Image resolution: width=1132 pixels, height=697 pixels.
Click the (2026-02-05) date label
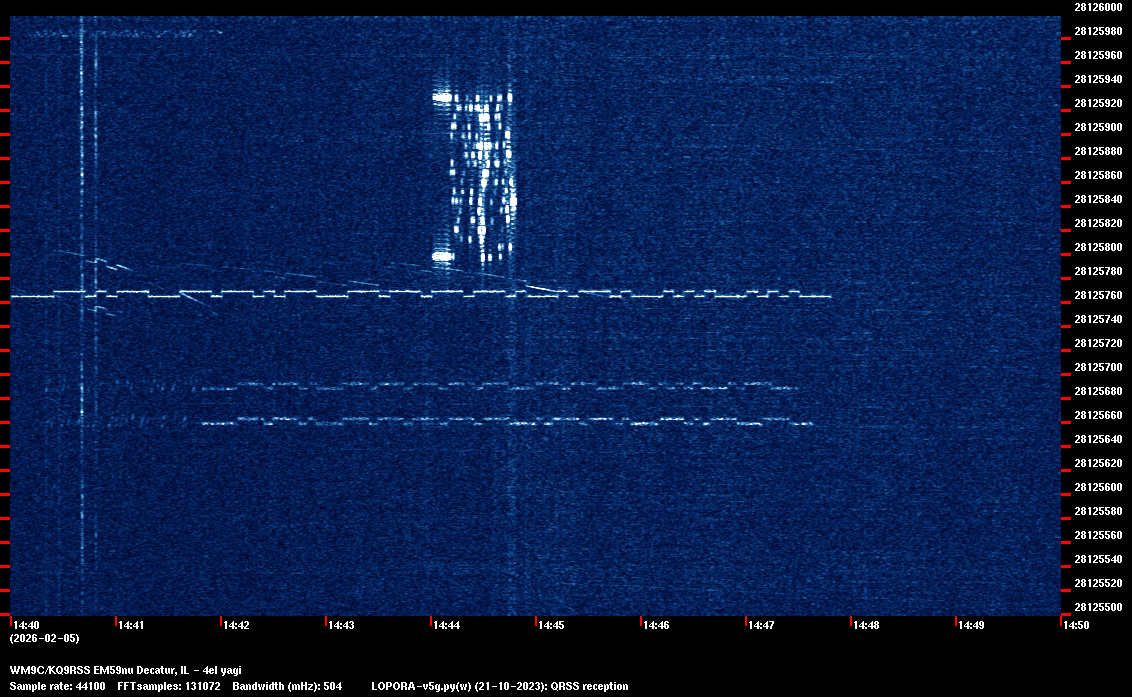point(44,638)
